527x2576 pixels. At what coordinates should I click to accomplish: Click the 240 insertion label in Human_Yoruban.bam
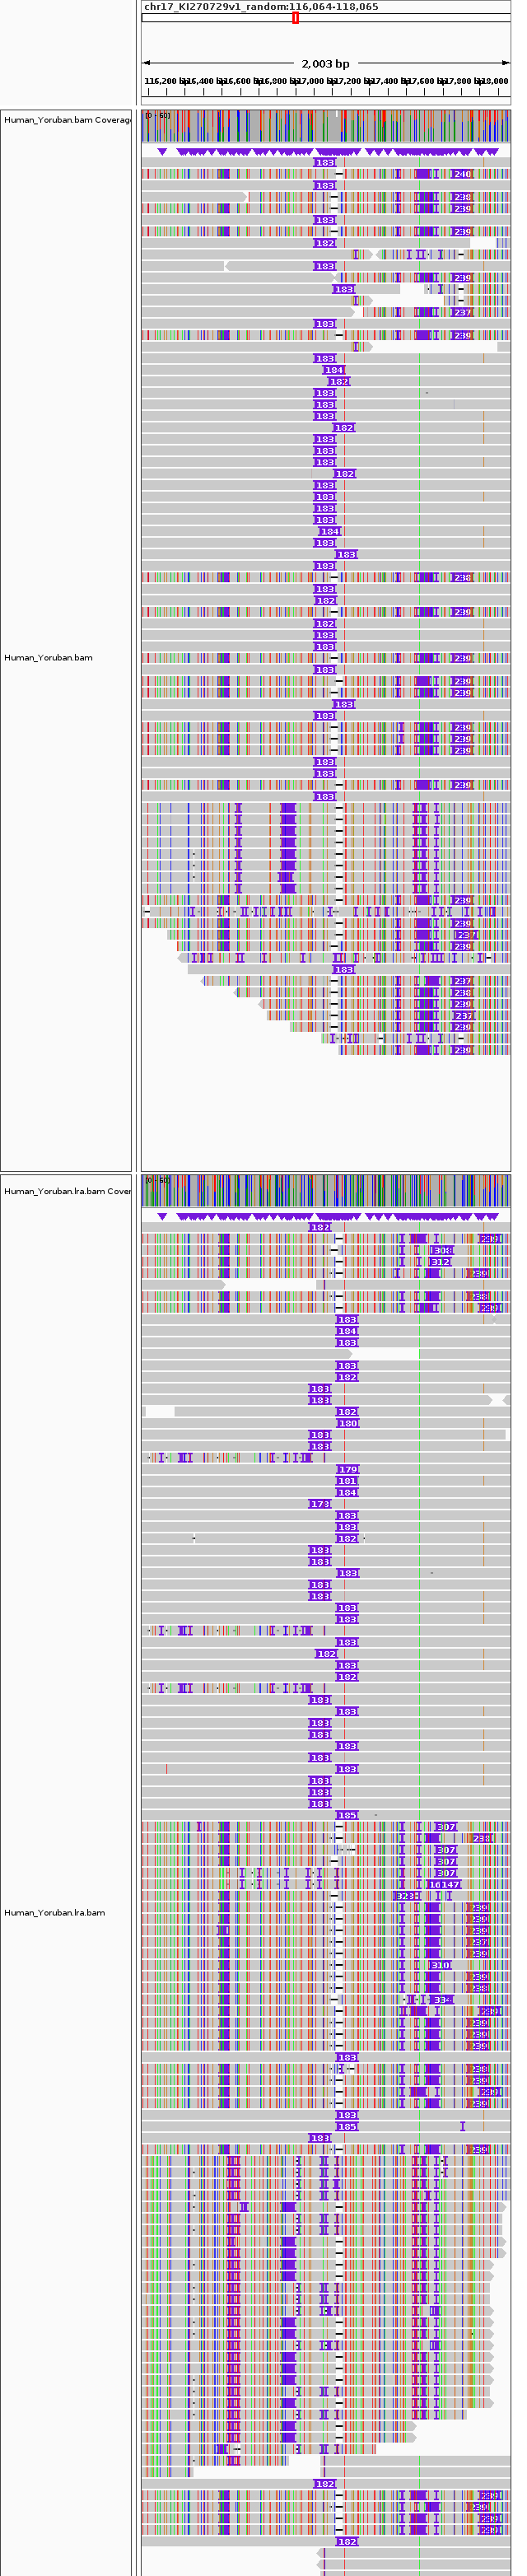[x=461, y=174]
